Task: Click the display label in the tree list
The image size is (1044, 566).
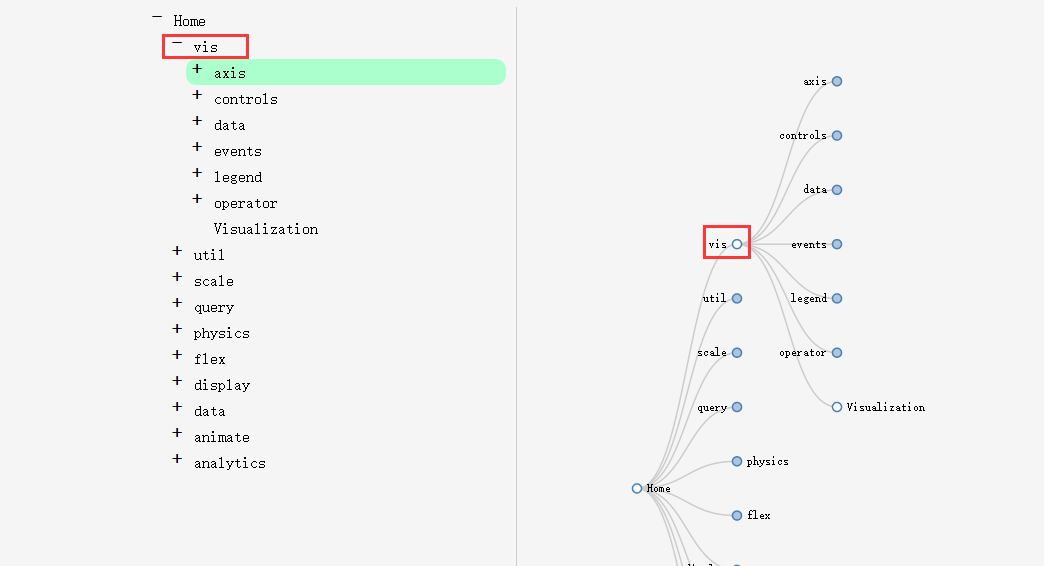Action: pos(222,385)
